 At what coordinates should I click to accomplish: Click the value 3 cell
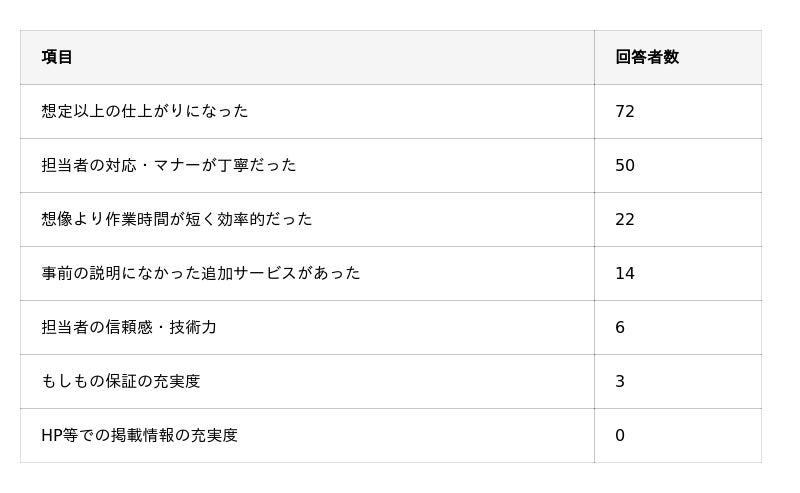click(x=620, y=381)
